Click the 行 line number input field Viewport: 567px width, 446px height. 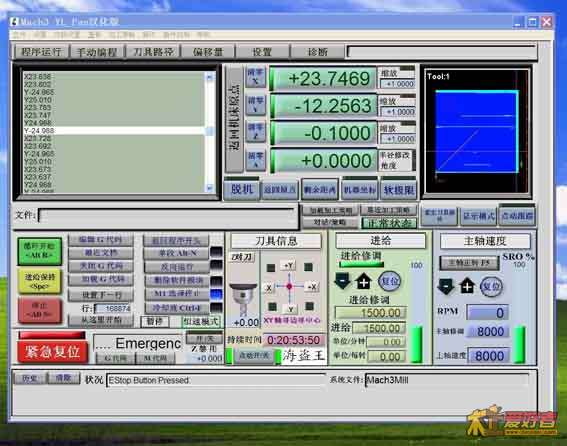click(112, 309)
